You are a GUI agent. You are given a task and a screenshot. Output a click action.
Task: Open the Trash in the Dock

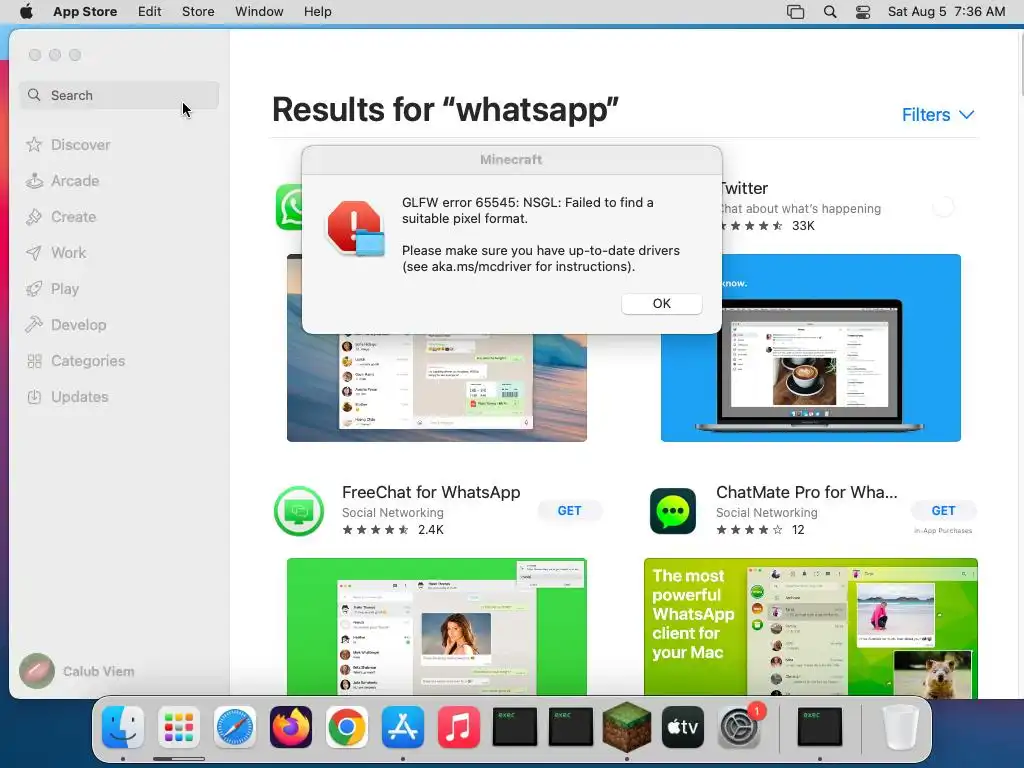click(901, 727)
